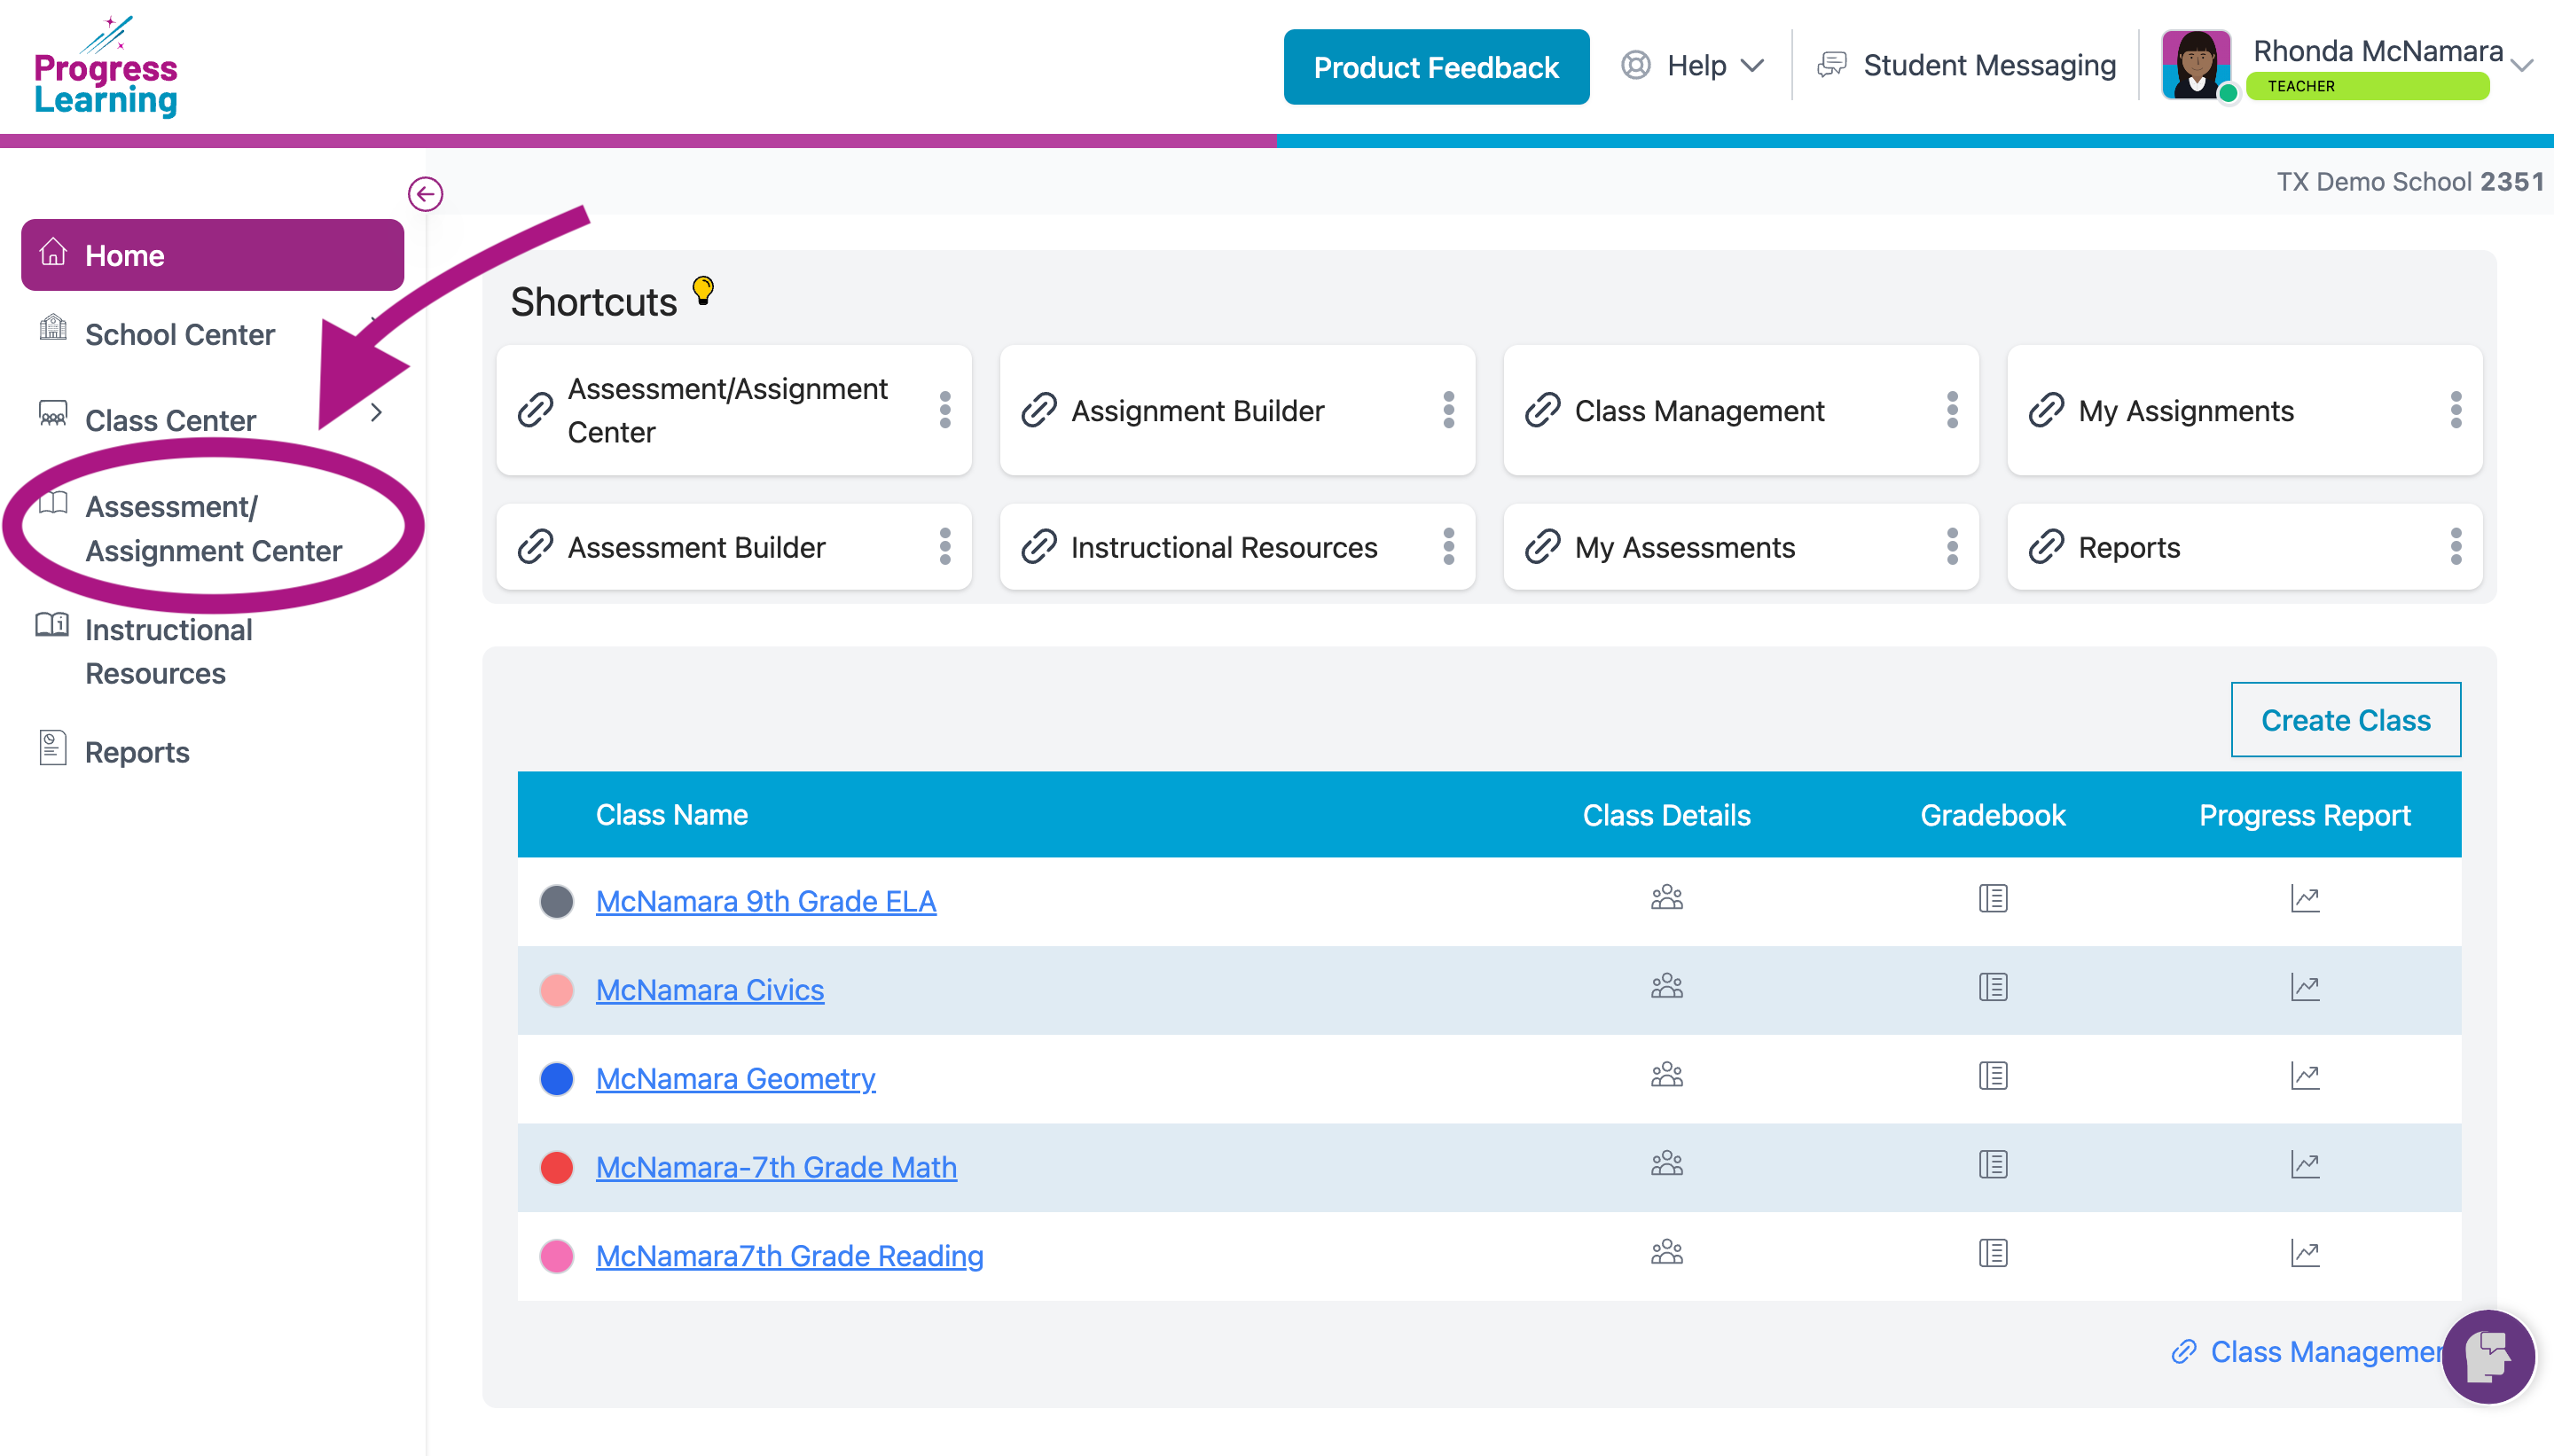Image resolution: width=2554 pixels, height=1456 pixels.
Task: Open the Assignment Builder shortcut card
Action: pyautogui.click(x=1236, y=410)
